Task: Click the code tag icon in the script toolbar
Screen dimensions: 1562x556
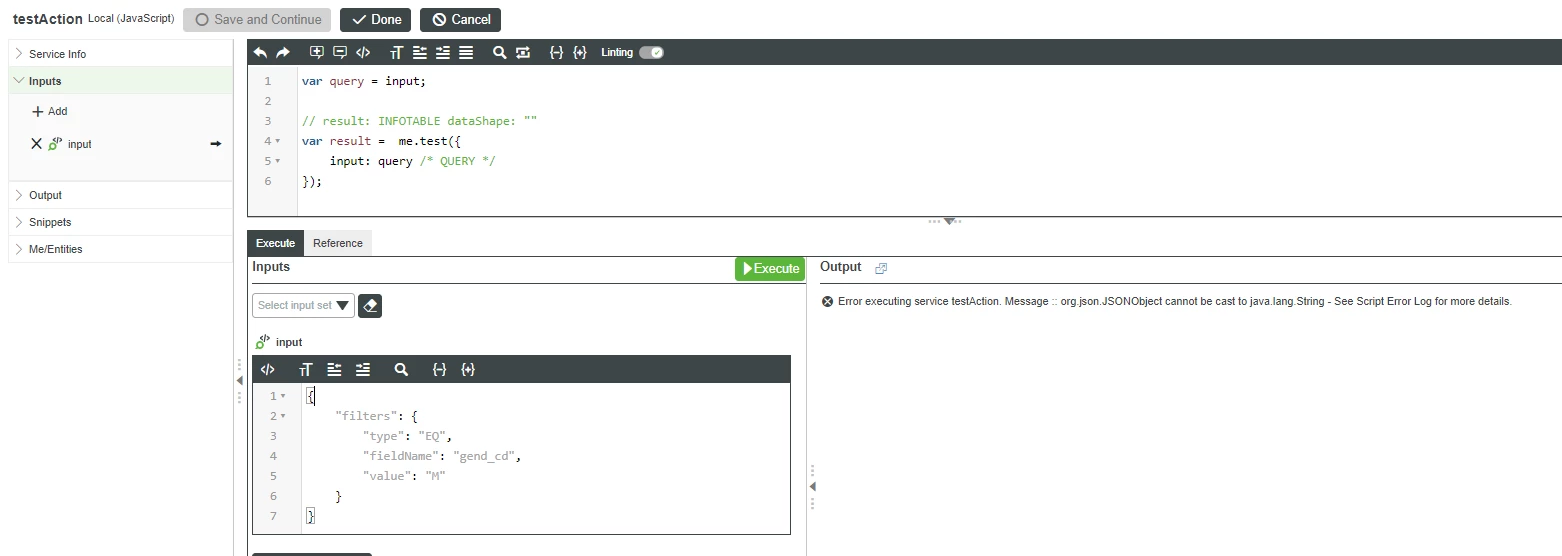Action: point(363,53)
